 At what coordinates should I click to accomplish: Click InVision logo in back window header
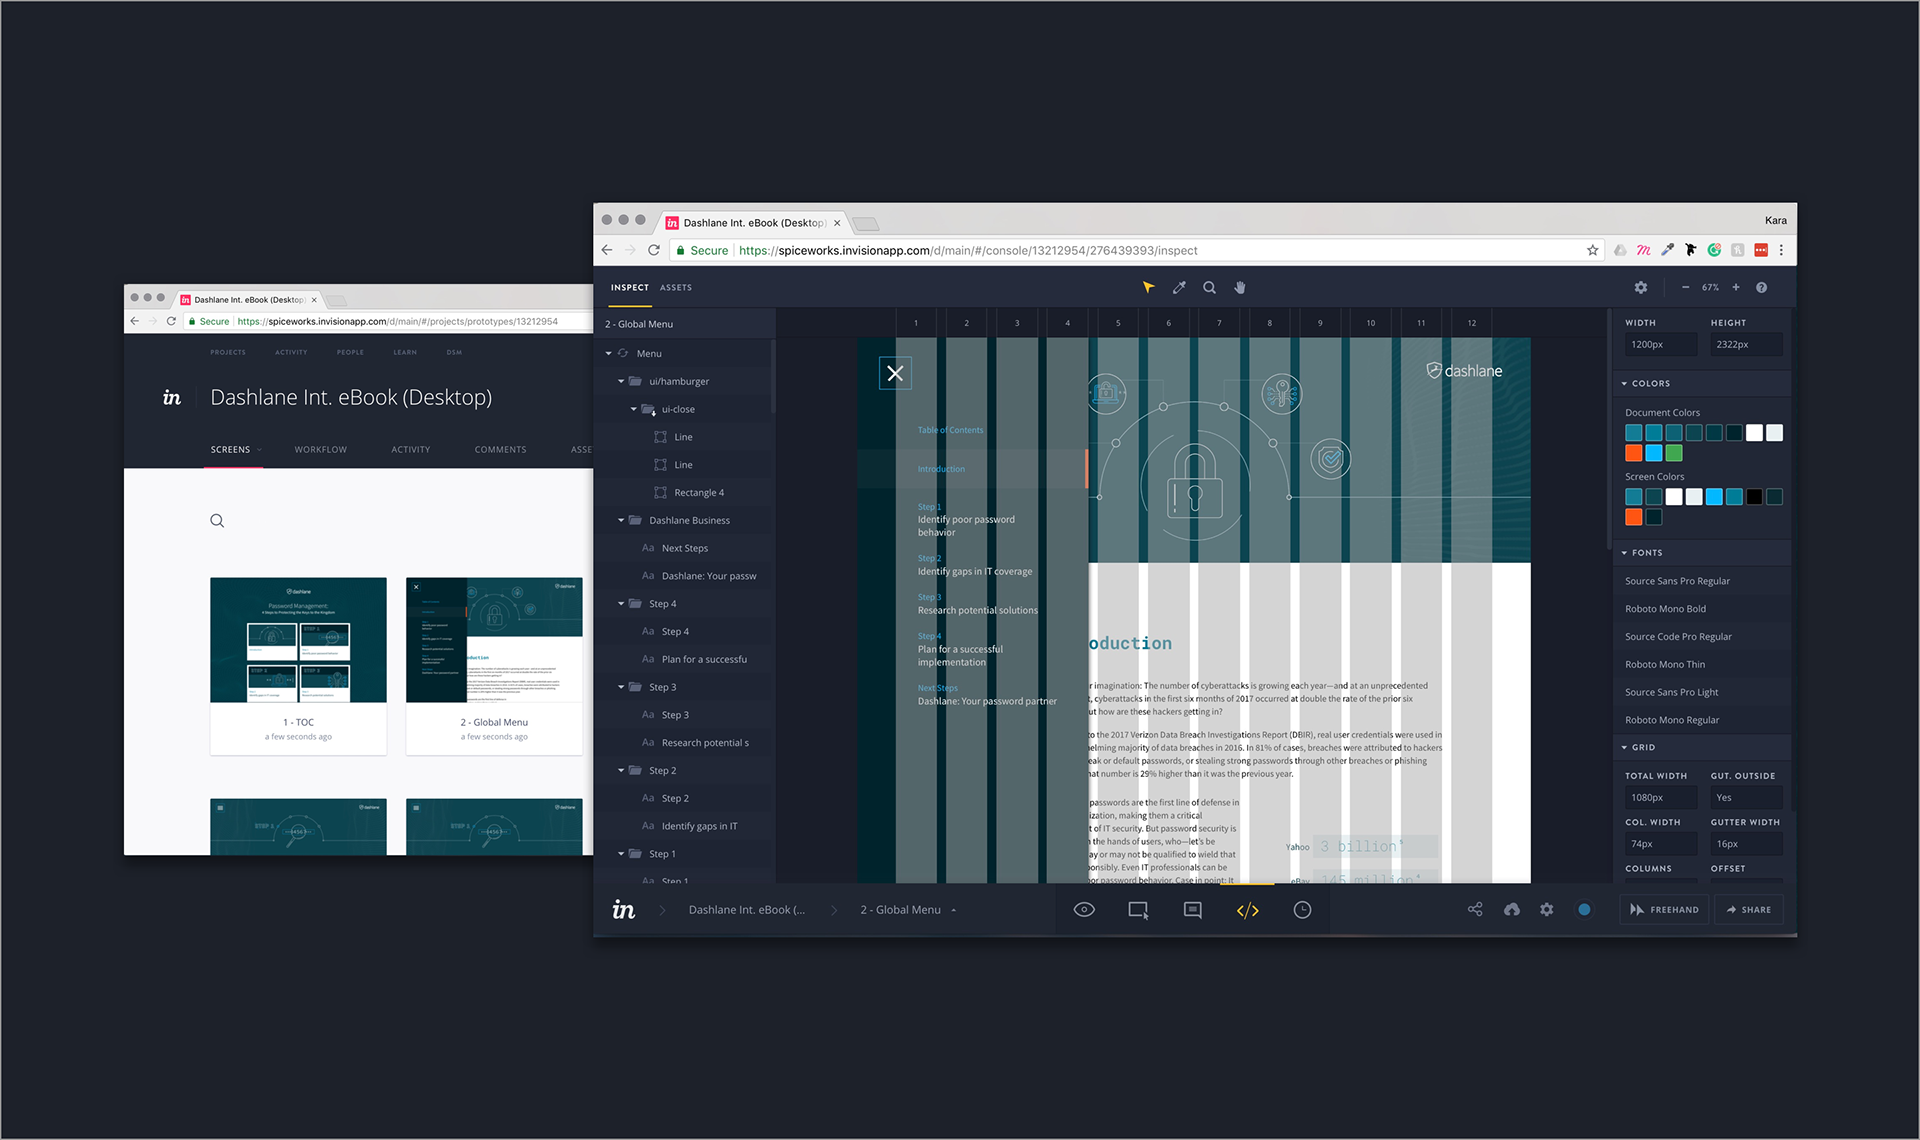click(x=172, y=398)
